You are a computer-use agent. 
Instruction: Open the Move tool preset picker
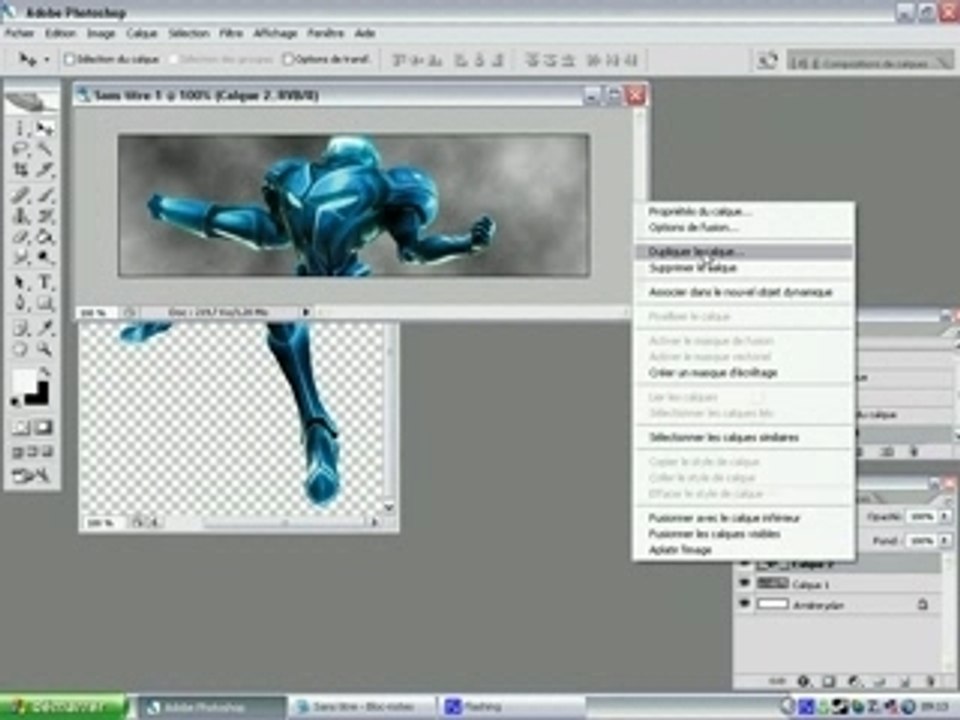[47, 60]
